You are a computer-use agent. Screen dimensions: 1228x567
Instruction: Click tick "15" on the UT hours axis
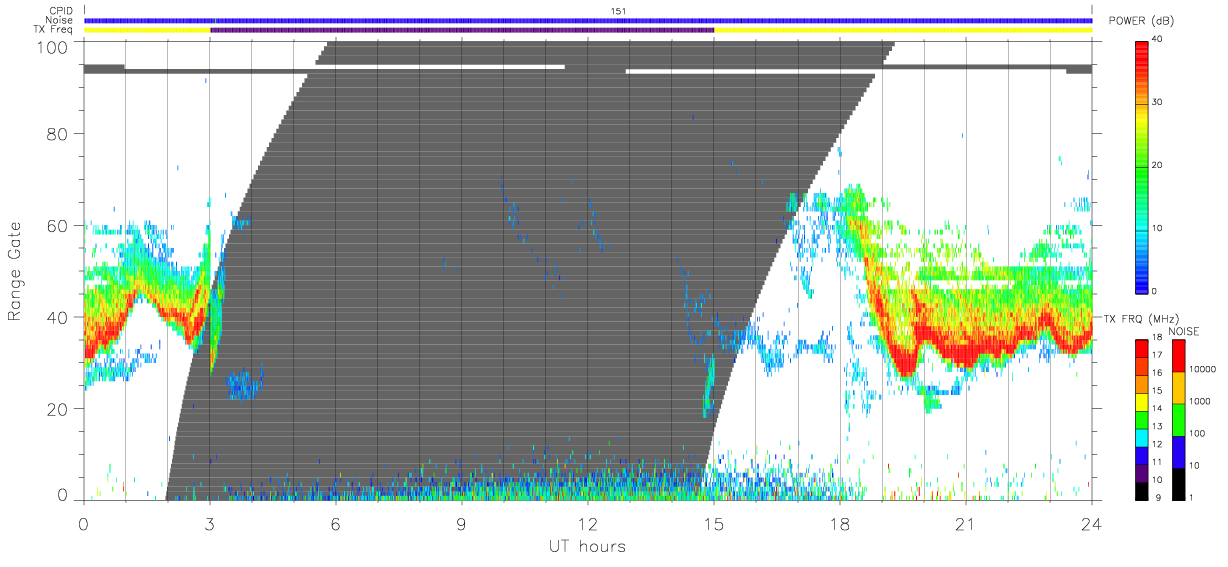coord(714,523)
